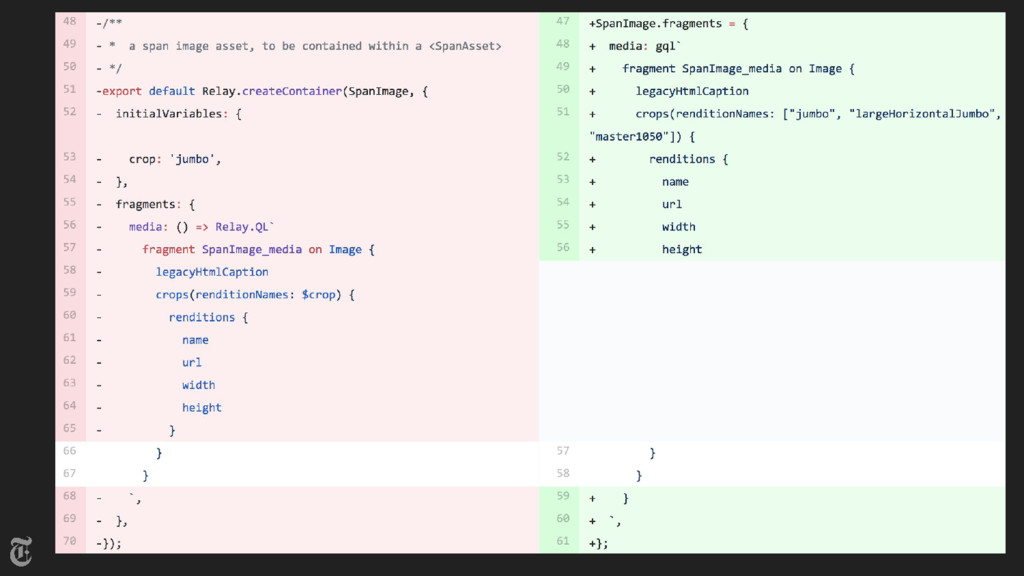Click the added 'url' field on right
This screenshot has height=576, width=1024.
coord(671,204)
